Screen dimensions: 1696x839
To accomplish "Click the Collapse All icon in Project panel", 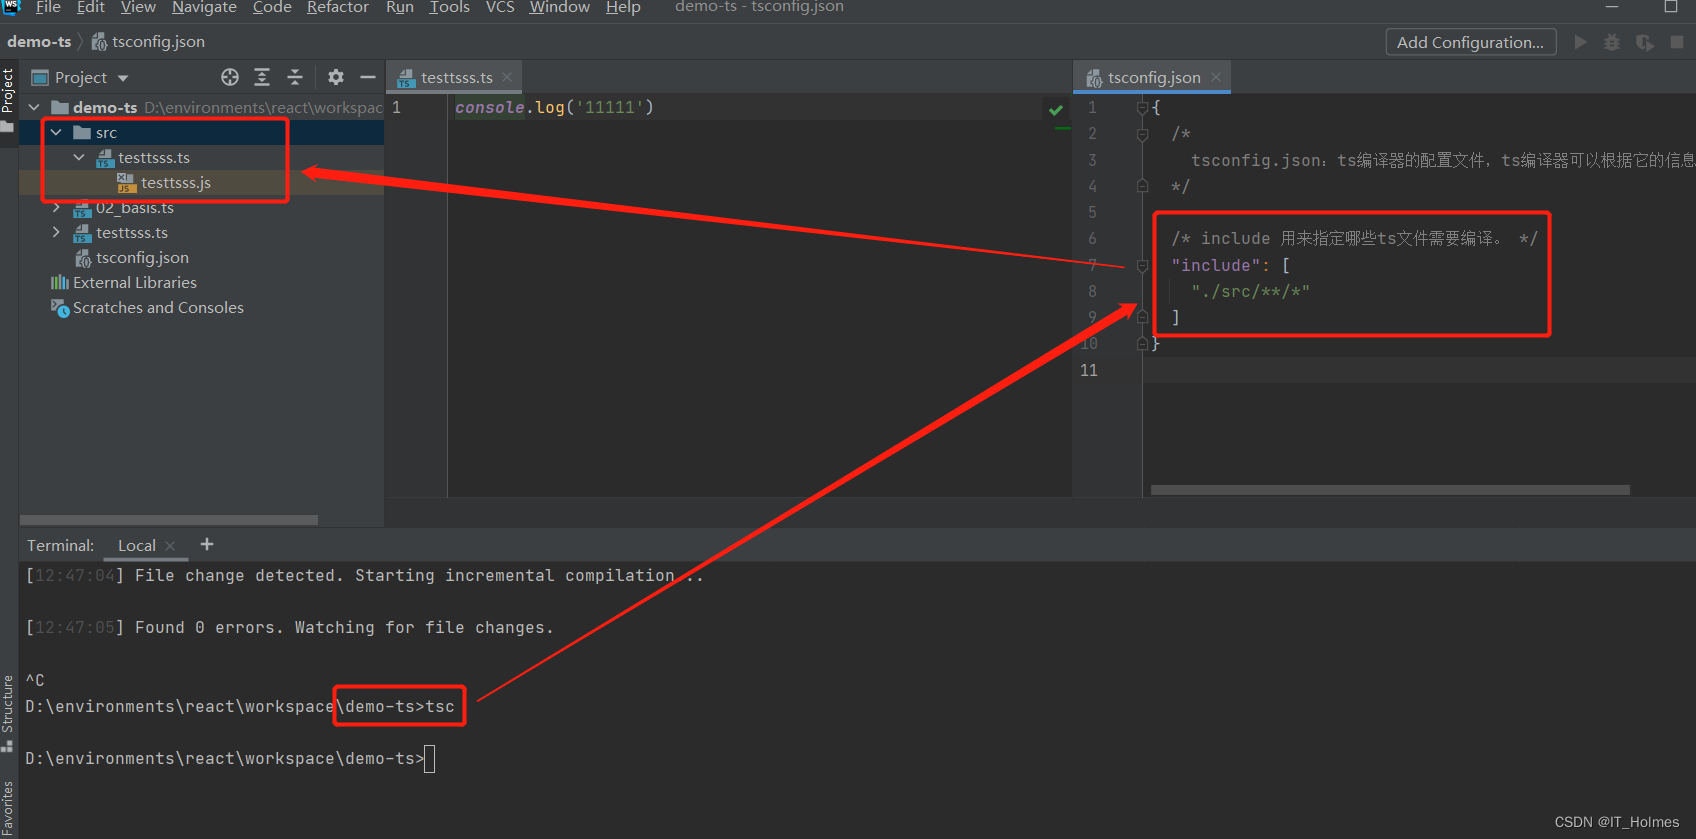I will click(295, 77).
